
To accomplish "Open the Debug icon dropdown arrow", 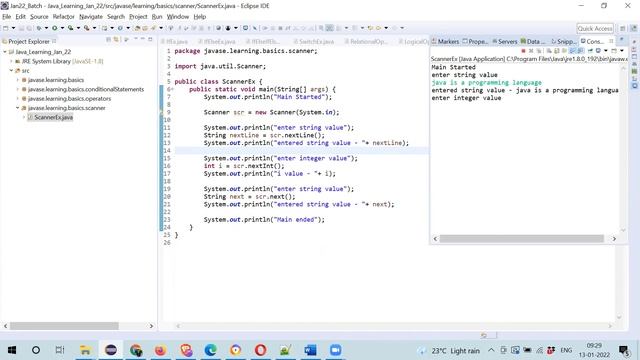I will 46,28.
